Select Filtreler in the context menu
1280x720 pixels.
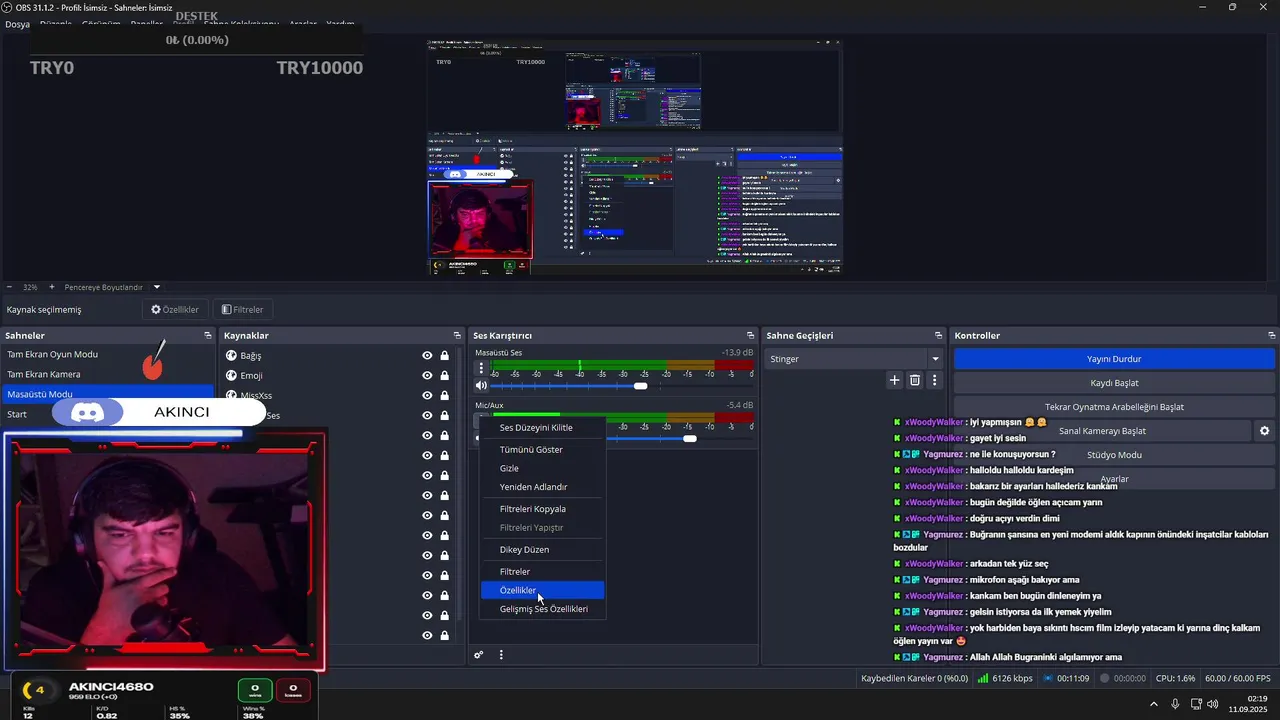[x=542, y=572]
